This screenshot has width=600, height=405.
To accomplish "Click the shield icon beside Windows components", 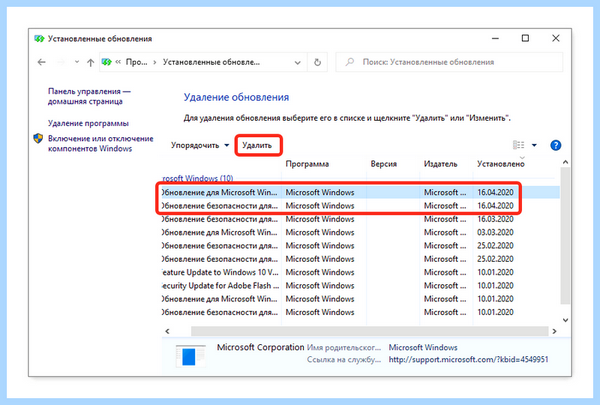I will [x=38, y=139].
